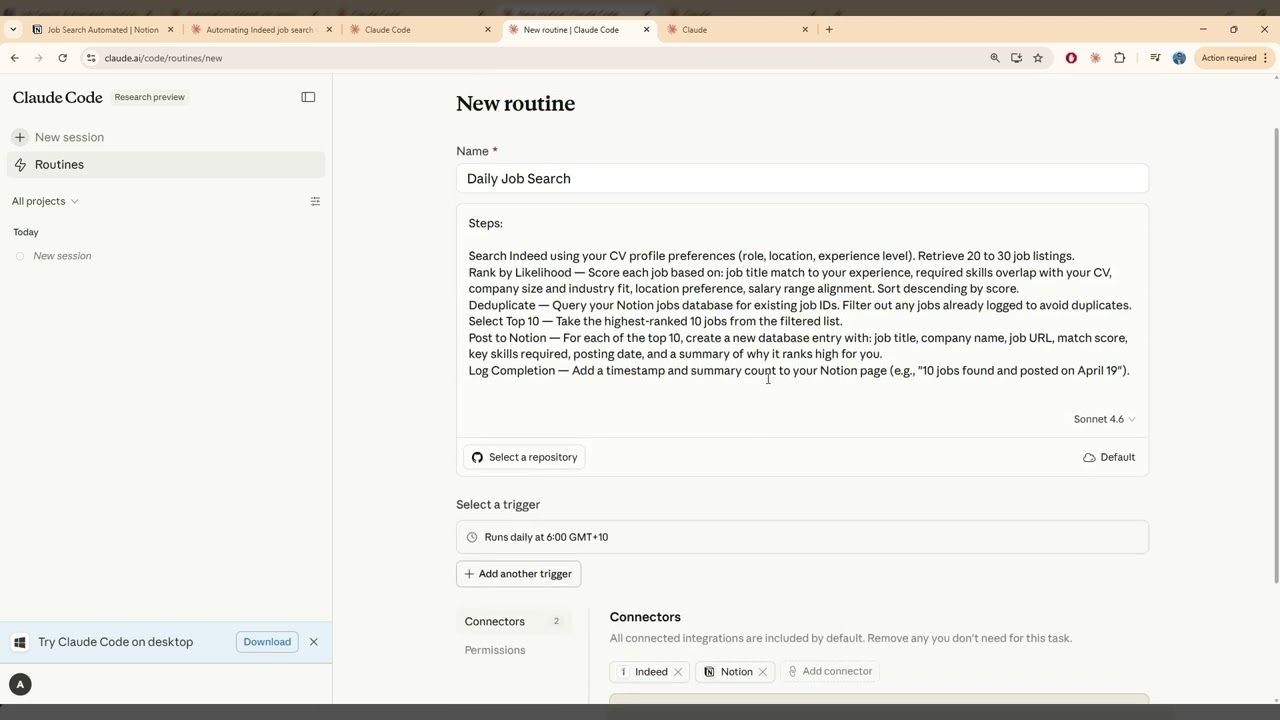Open the zoom magnifier icon in address bar
Viewport: 1280px width, 720px height.
coord(995,58)
